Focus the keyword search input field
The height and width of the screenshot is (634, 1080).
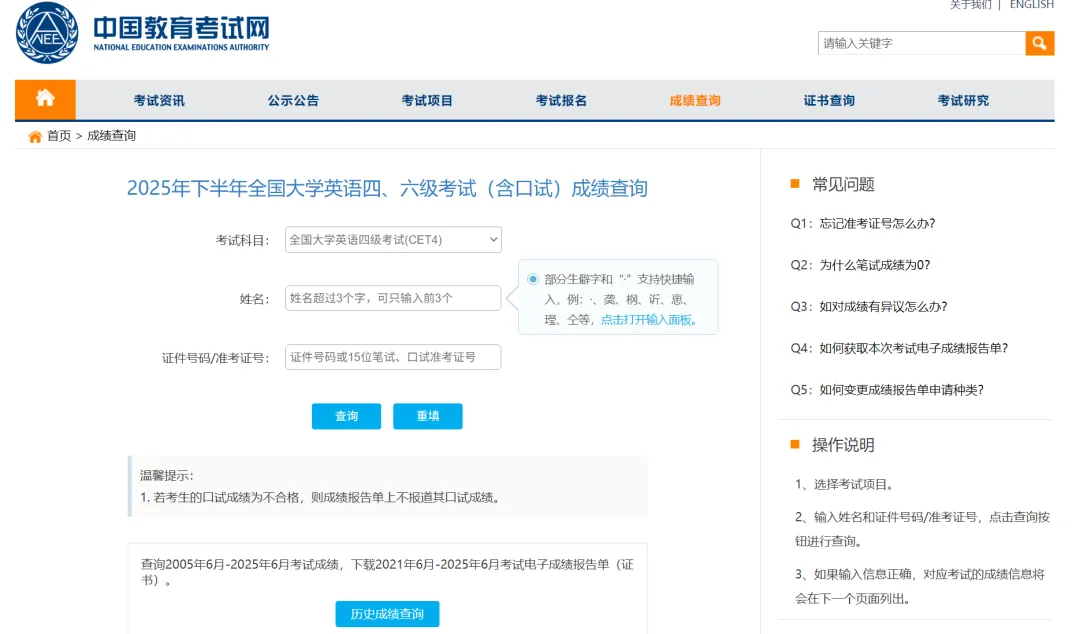pos(922,43)
